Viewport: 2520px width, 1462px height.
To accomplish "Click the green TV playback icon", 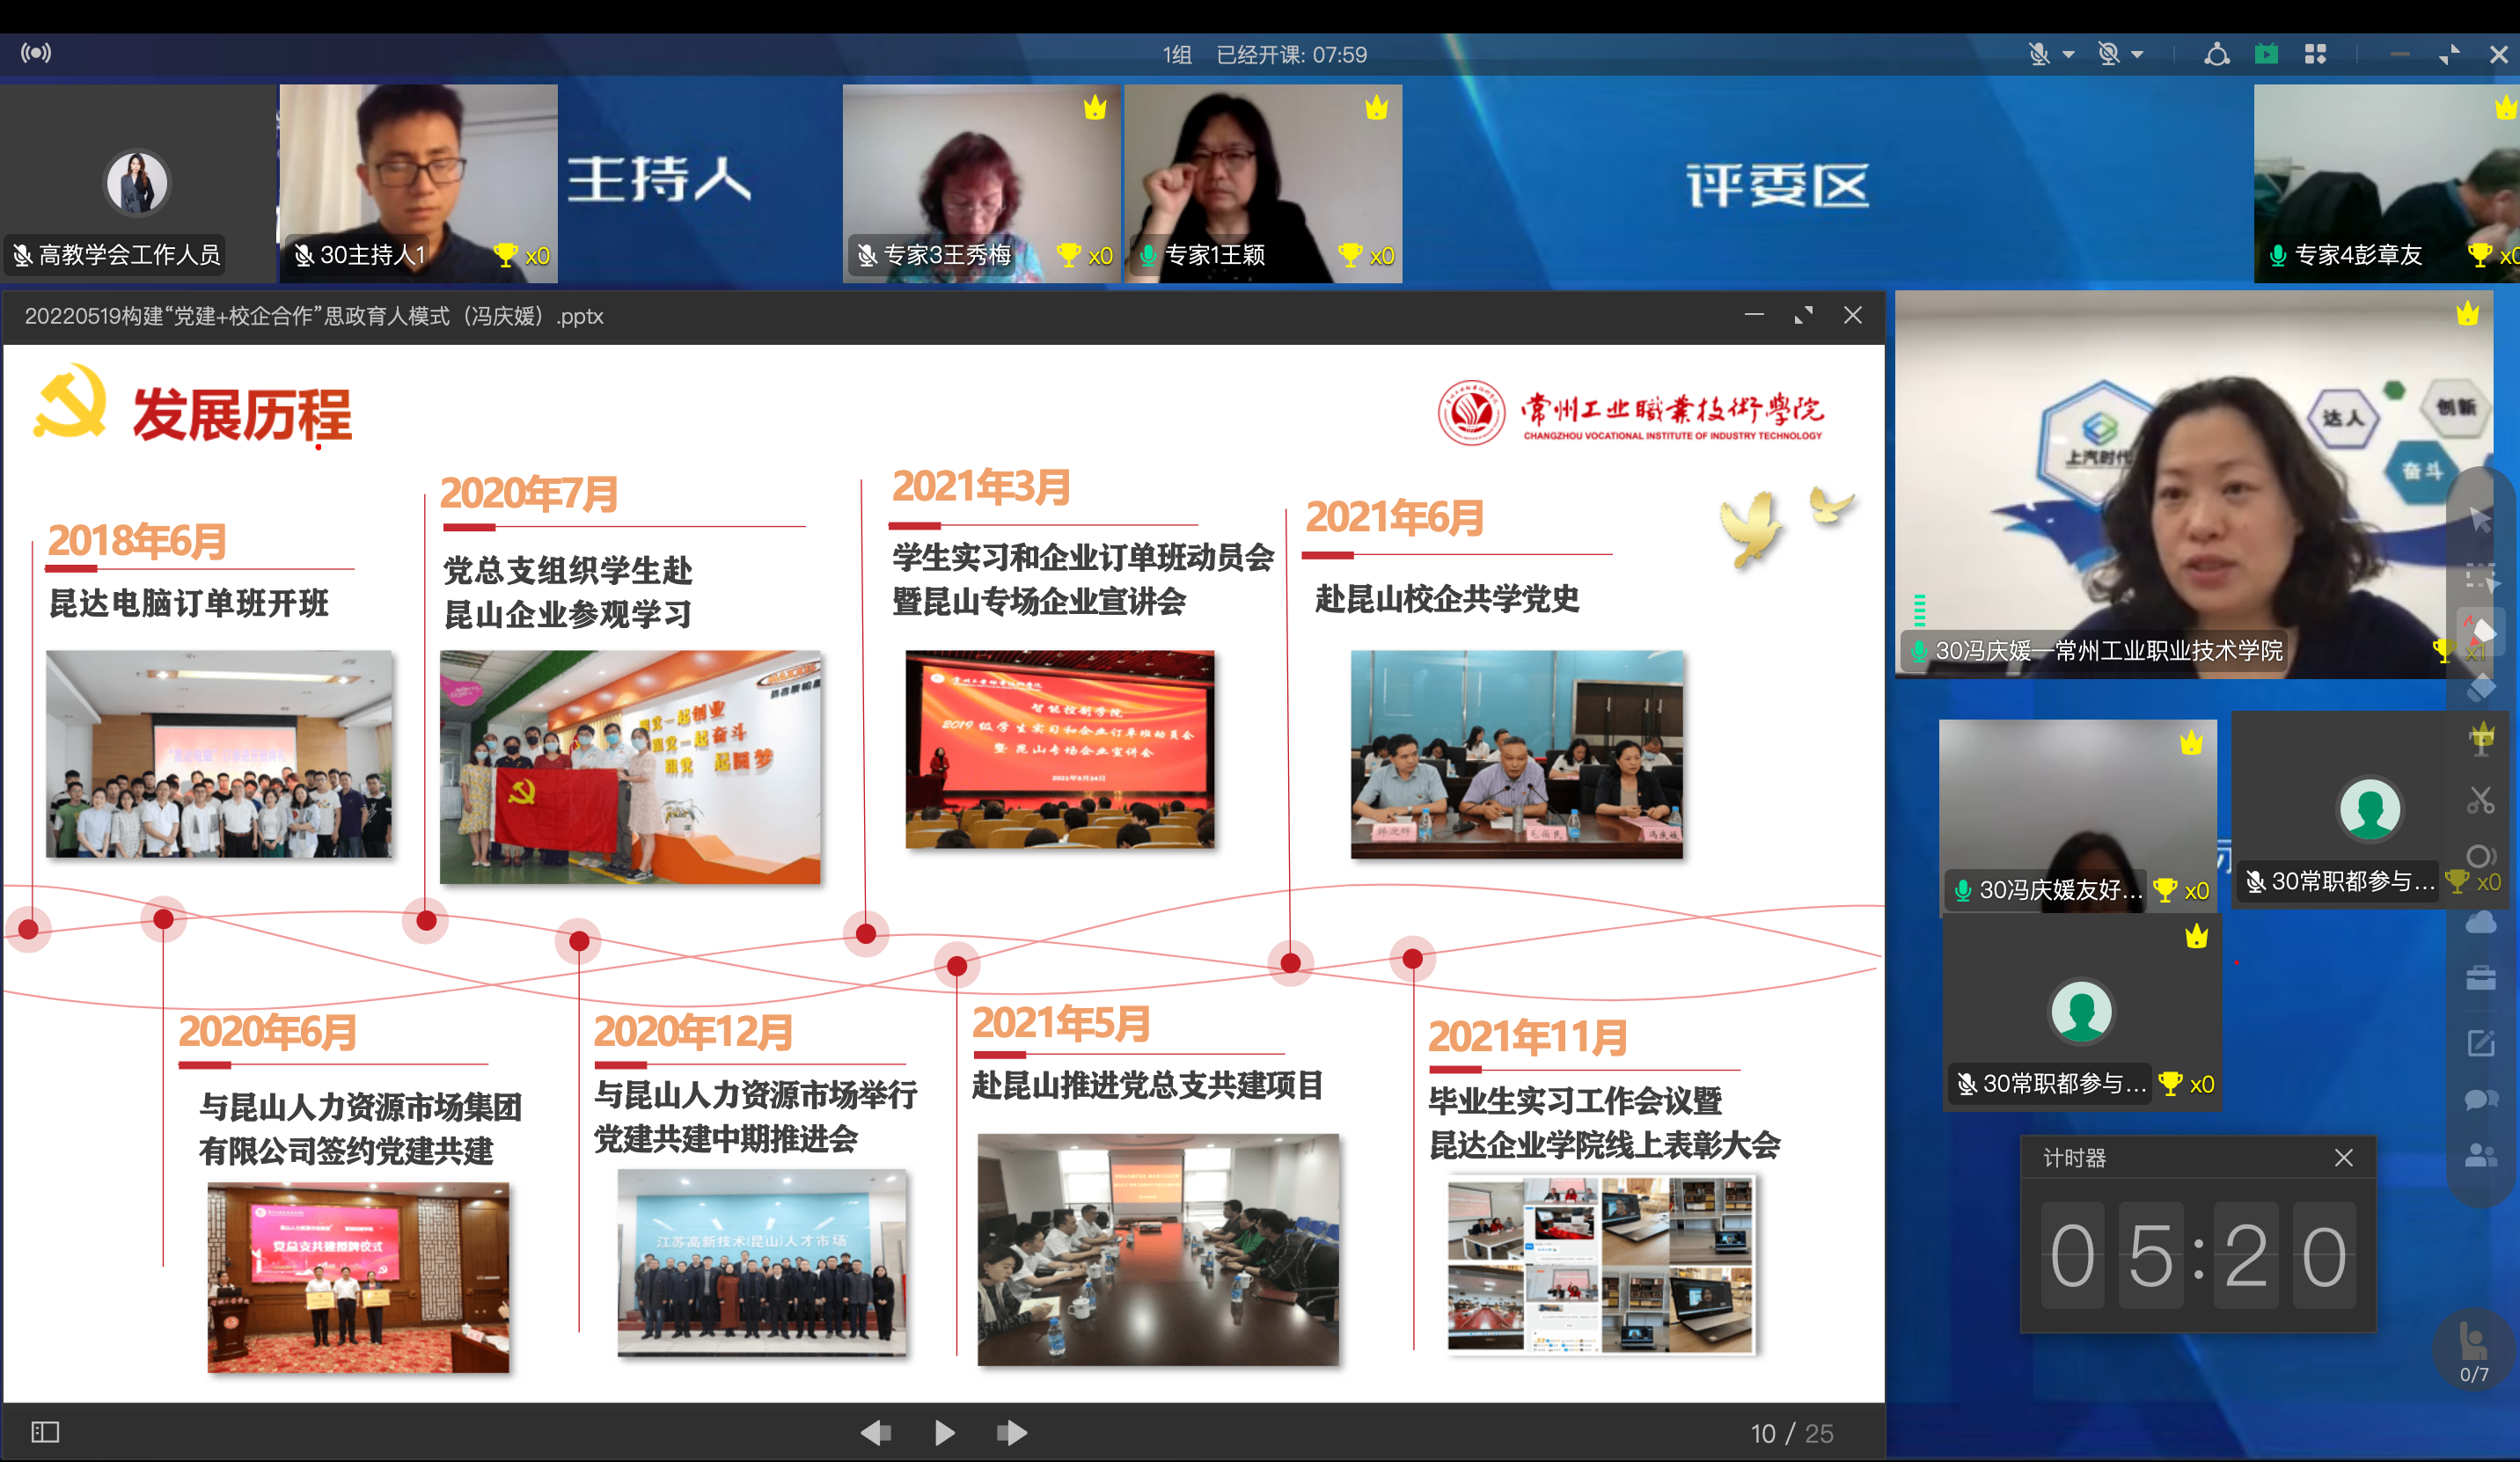I will click(2265, 54).
